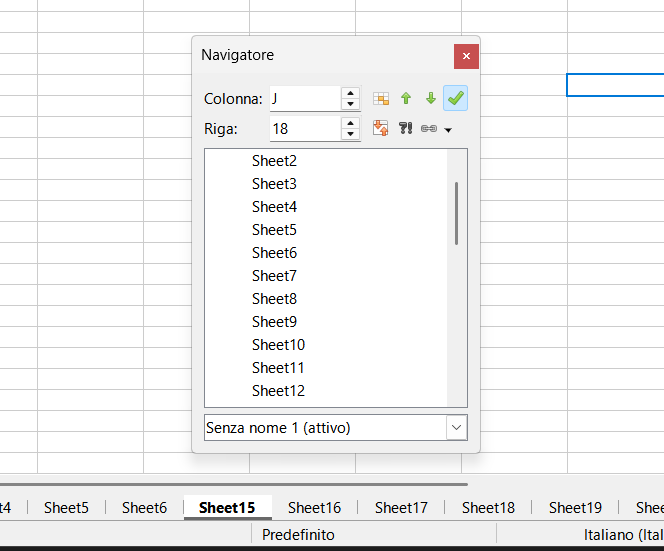Click 'Predefinito' page style in status bar
This screenshot has width=664, height=551.
coord(298,535)
